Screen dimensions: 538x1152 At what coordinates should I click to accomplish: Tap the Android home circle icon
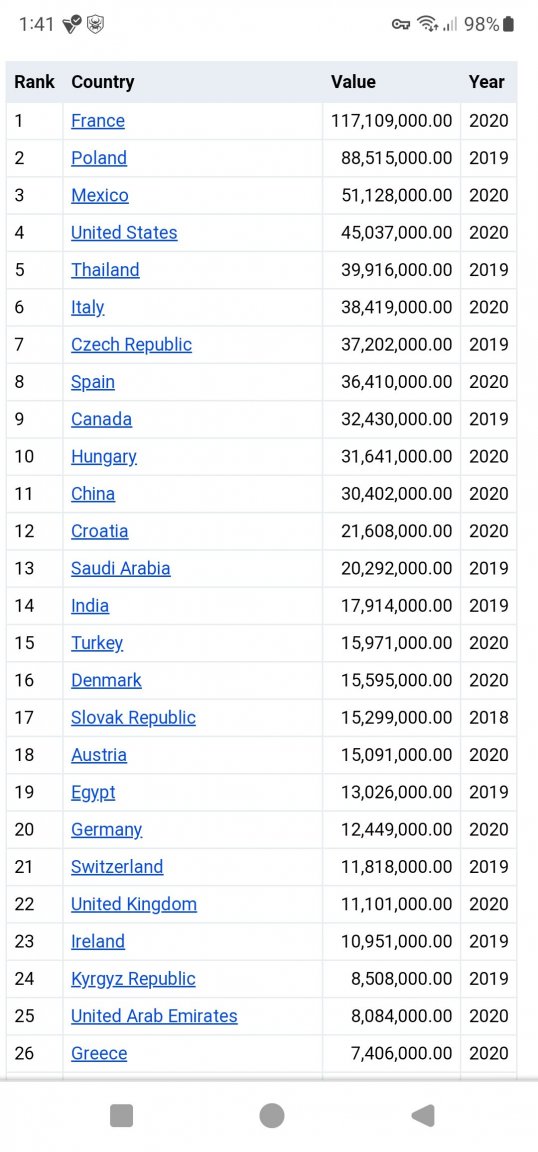[x=272, y=1115]
